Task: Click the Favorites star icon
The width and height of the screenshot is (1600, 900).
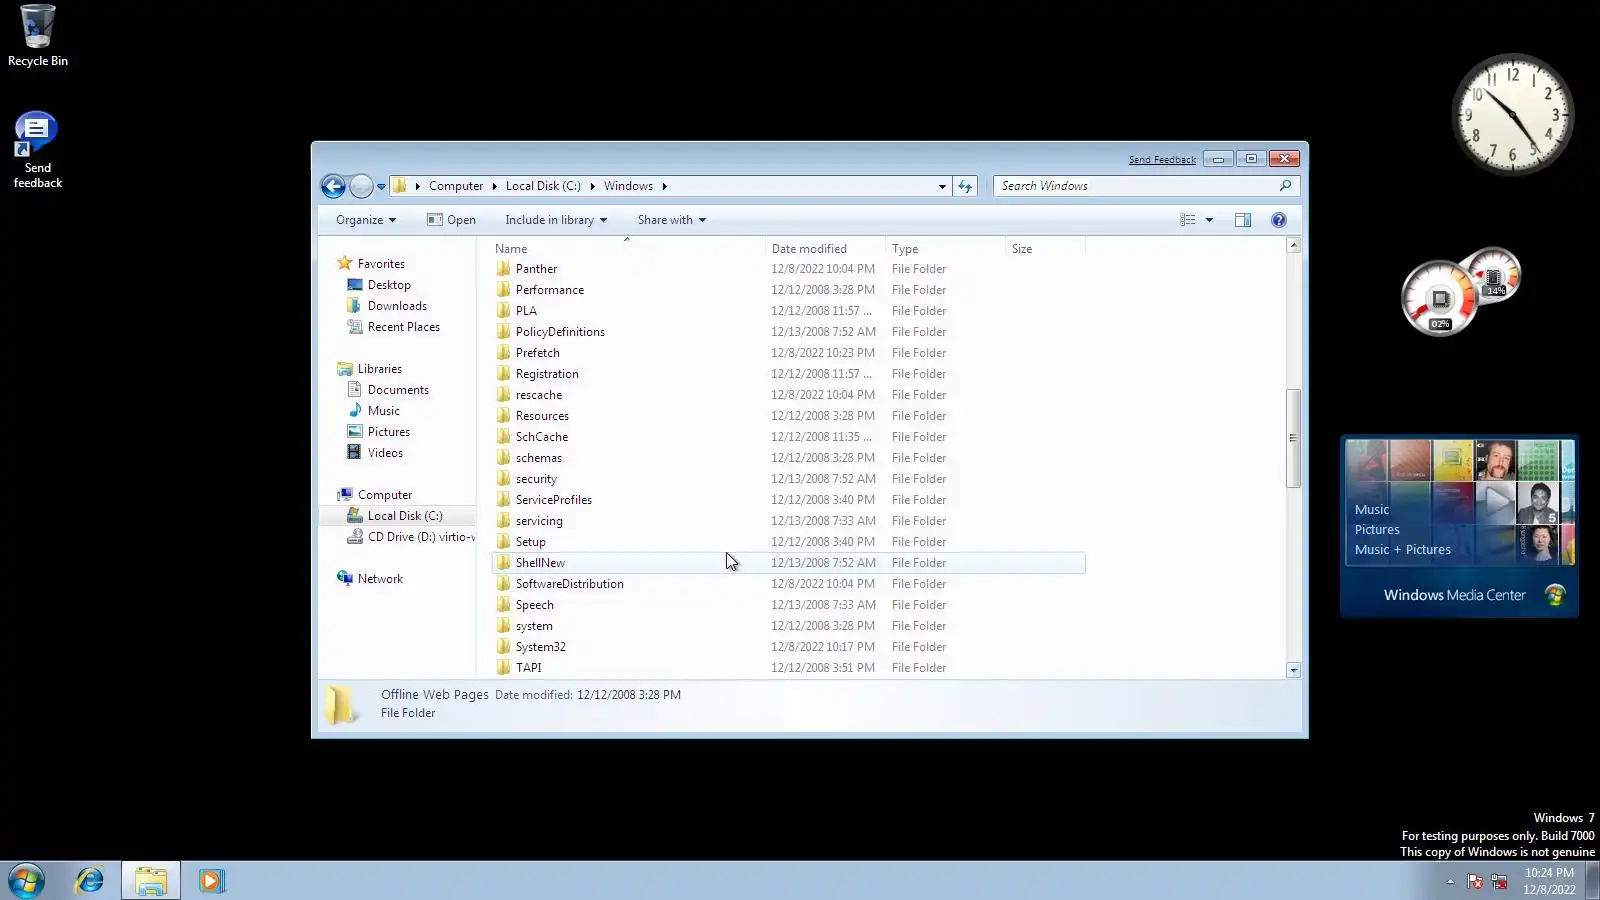Action: point(345,264)
